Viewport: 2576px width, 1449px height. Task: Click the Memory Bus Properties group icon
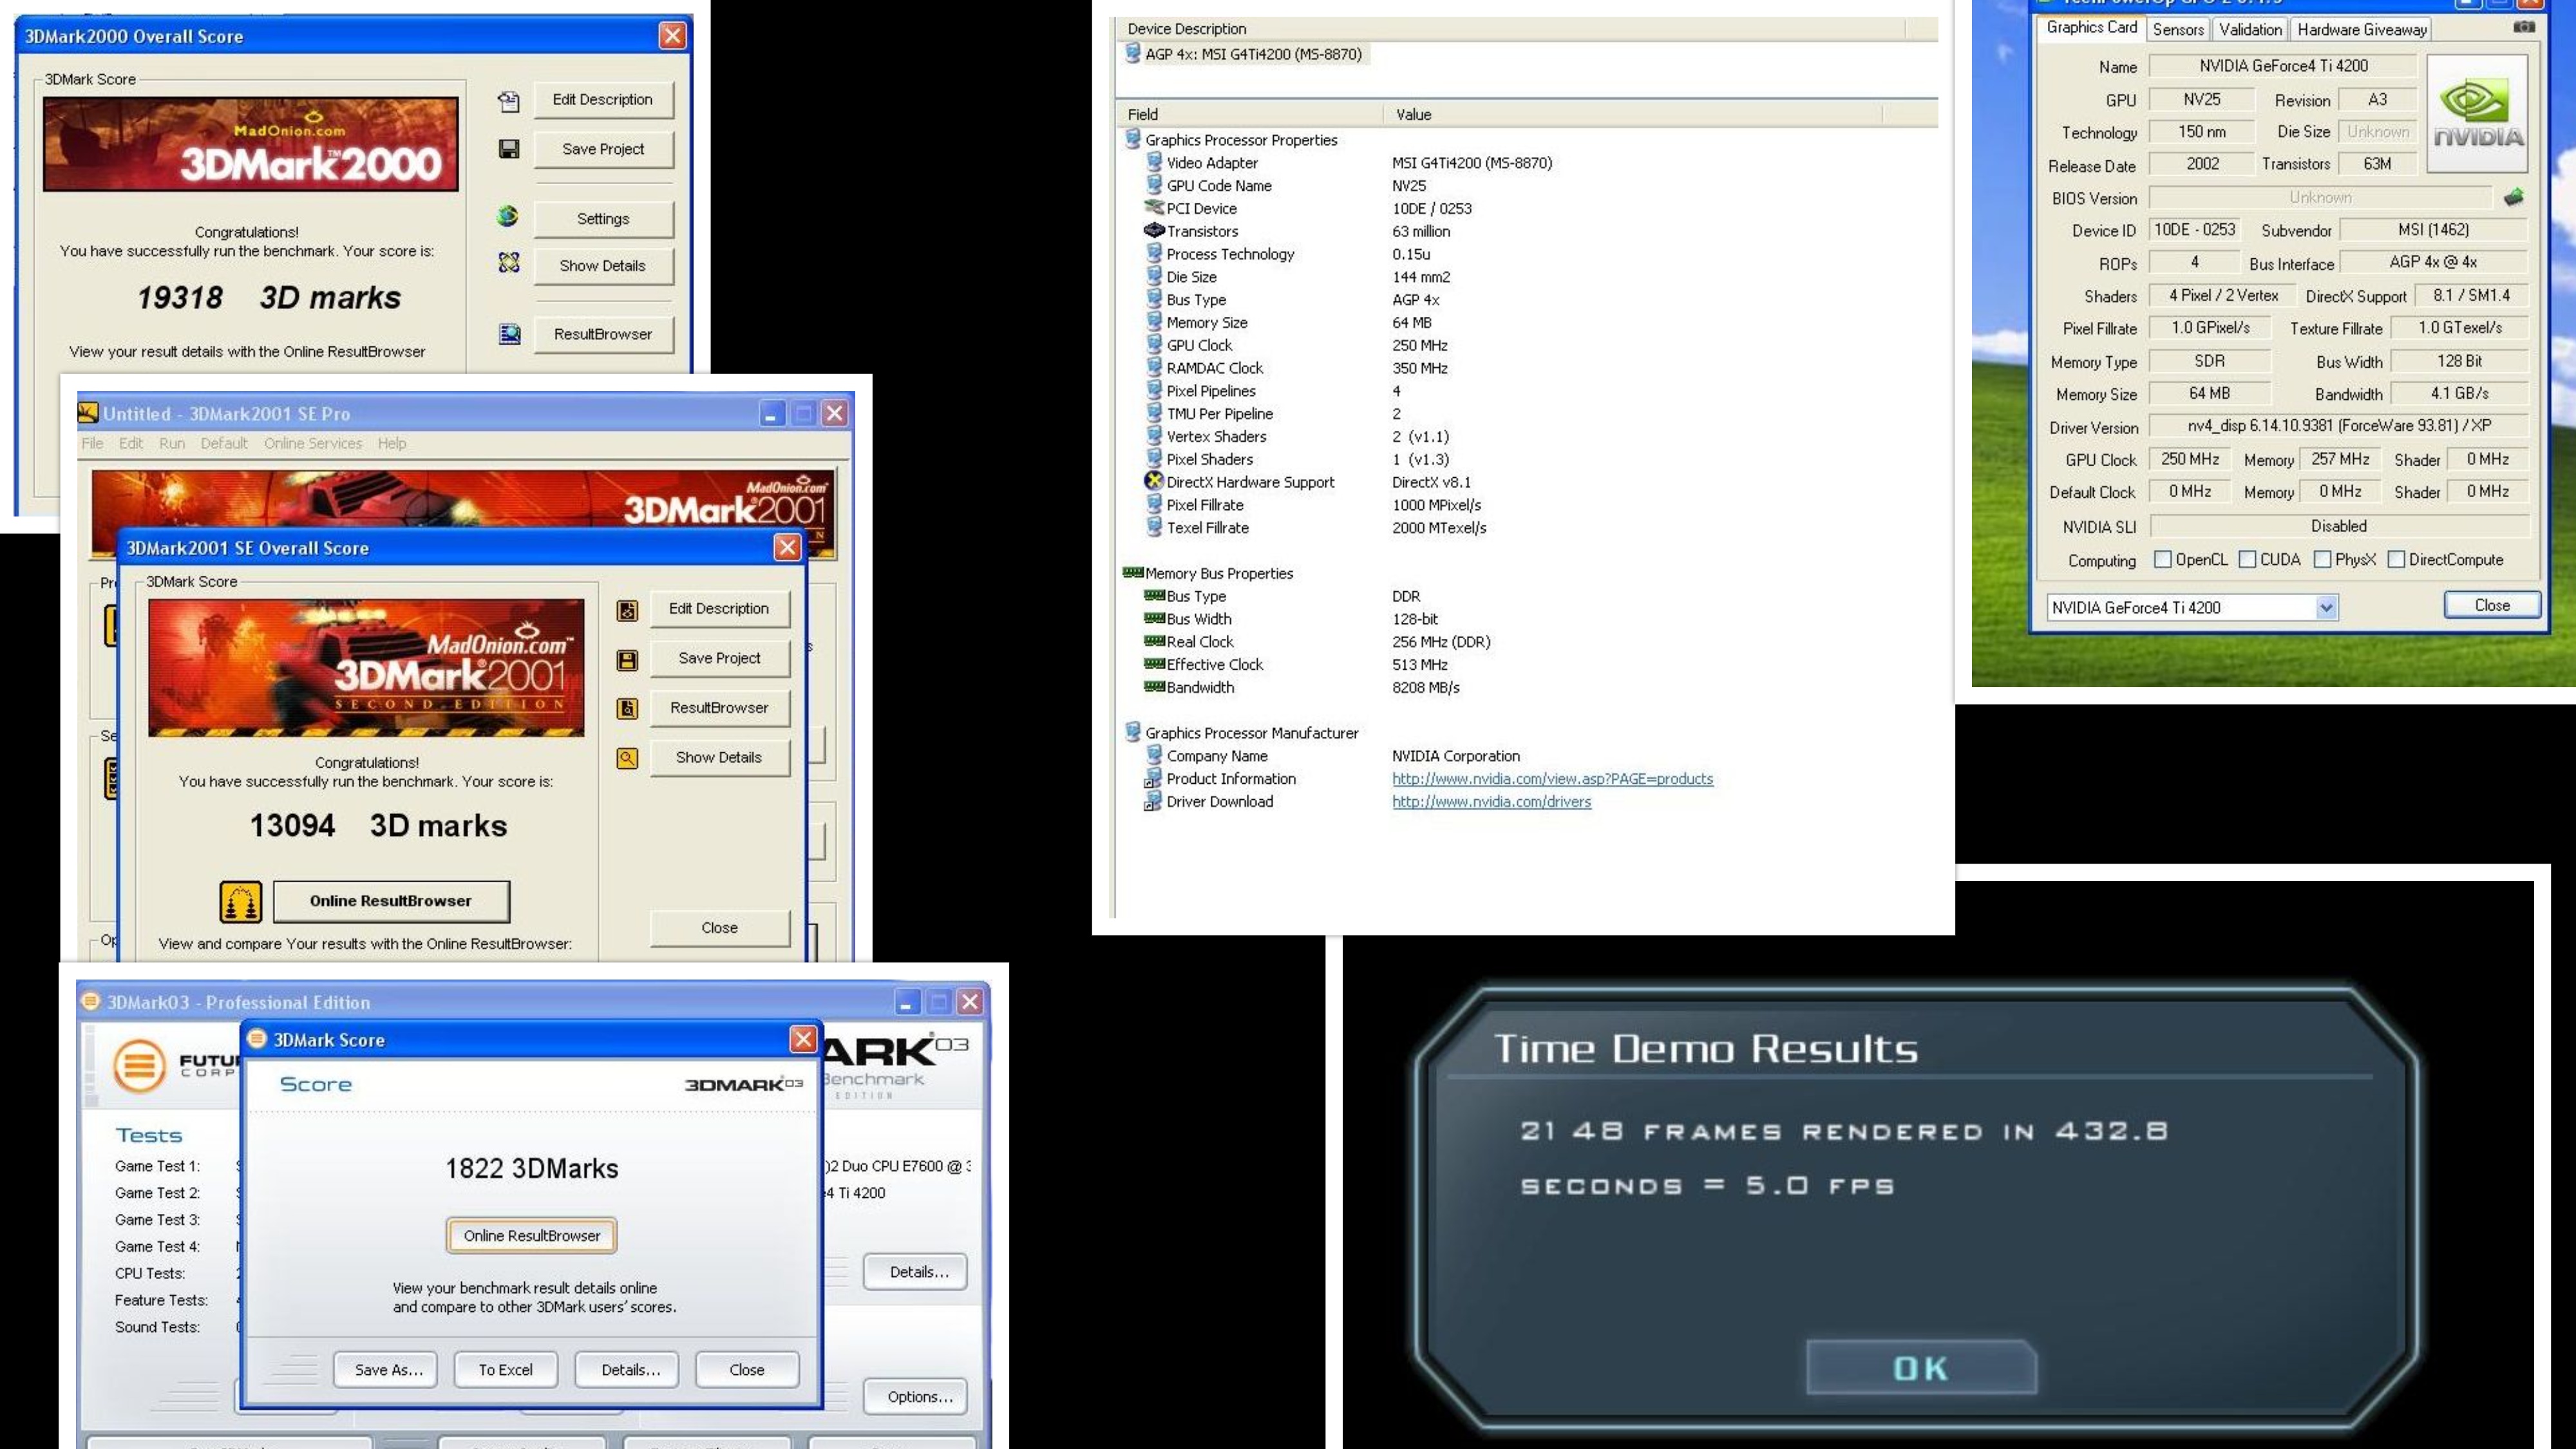pos(1132,572)
